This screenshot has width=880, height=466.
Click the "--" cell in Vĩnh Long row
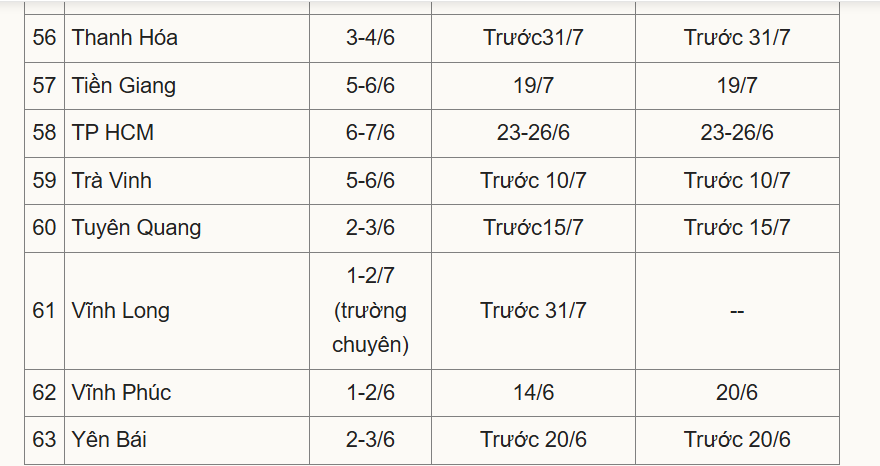point(737,310)
